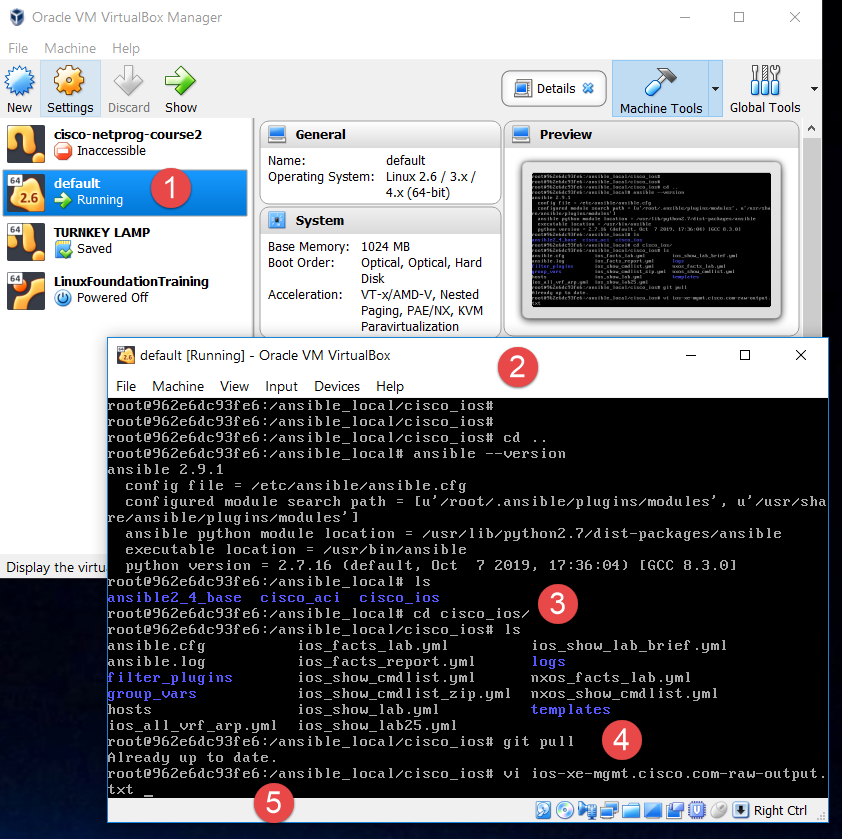Open the View menu in the VM window
Image resolution: width=842 pixels, height=839 pixels.
coord(234,386)
